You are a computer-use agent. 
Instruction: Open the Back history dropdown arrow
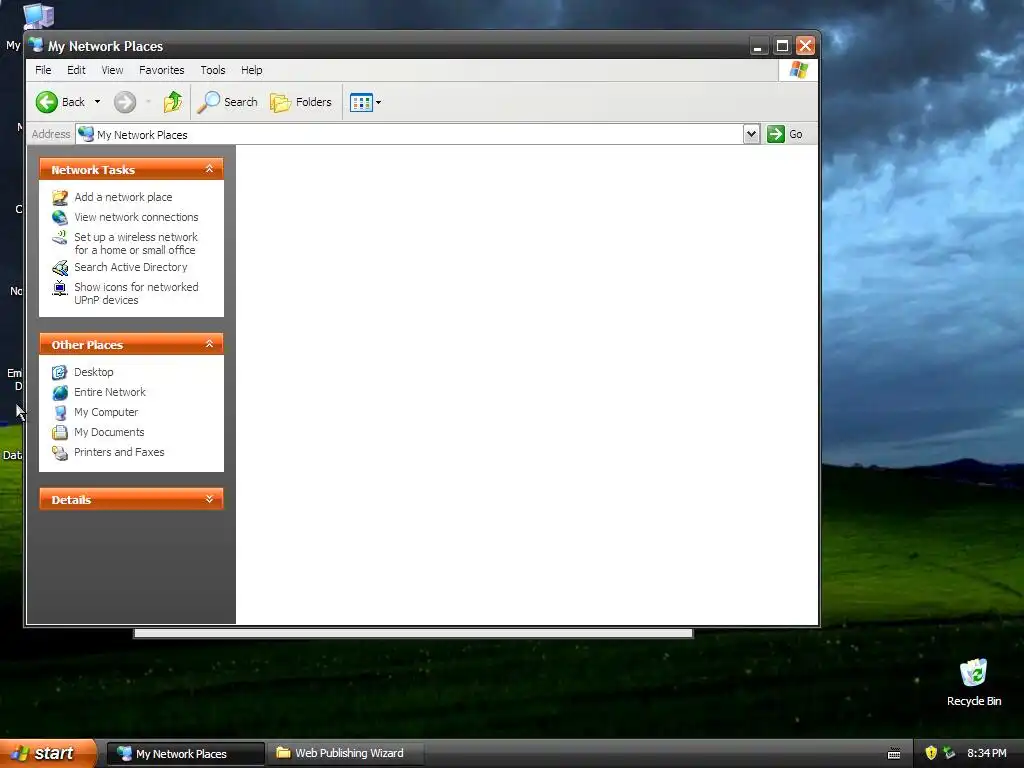(x=97, y=102)
